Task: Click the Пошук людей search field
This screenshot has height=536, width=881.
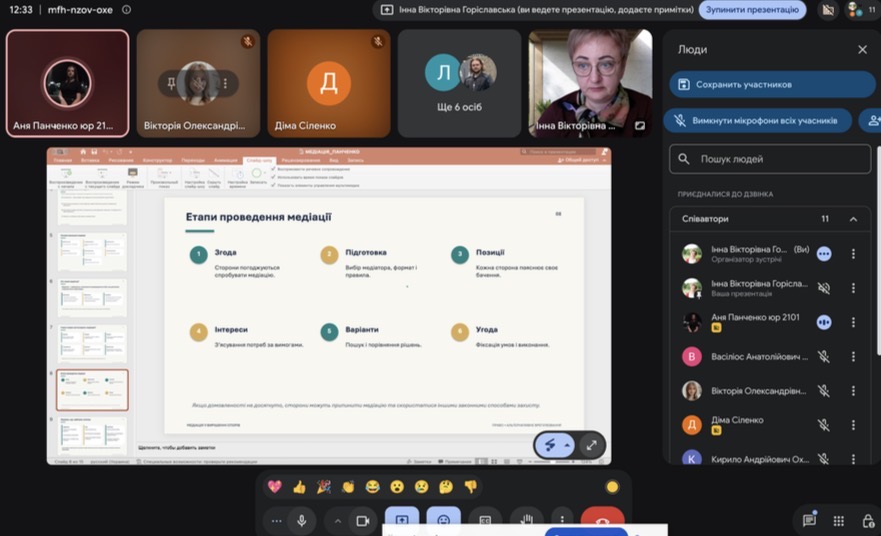Action: click(x=770, y=159)
